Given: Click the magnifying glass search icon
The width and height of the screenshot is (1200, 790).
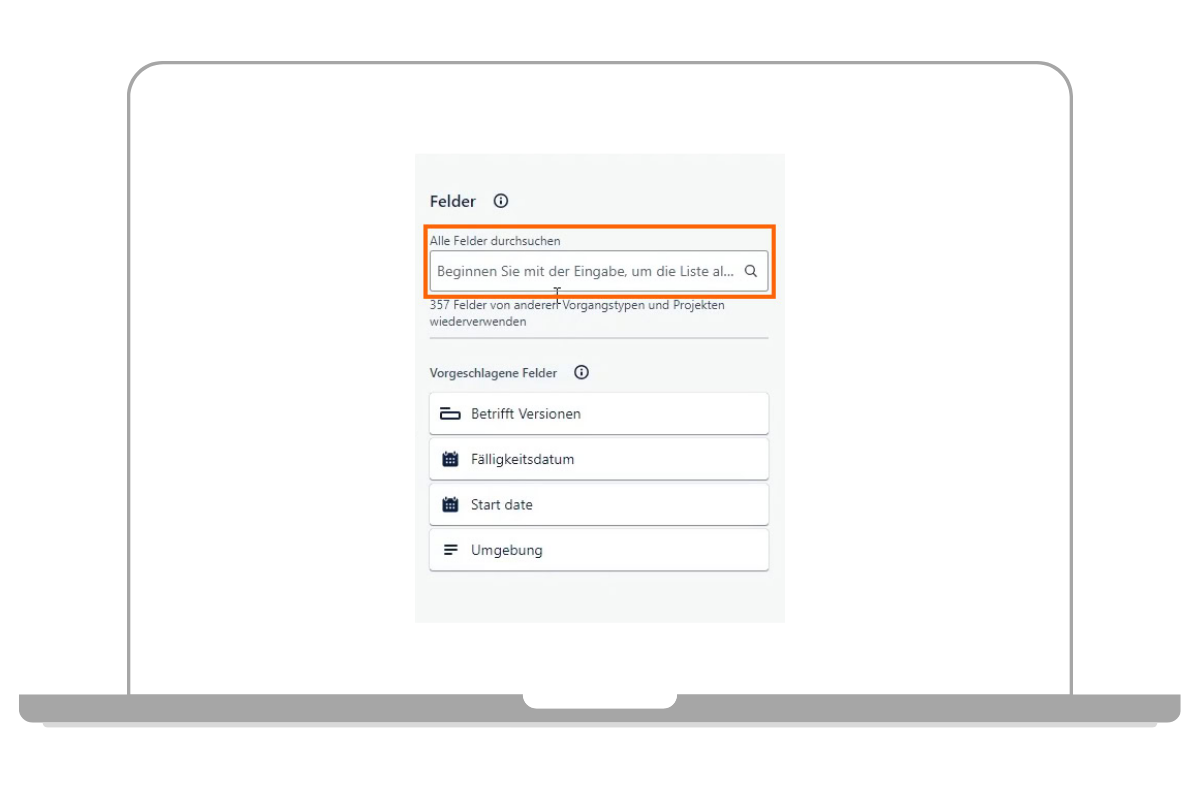Looking at the screenshot, I should tap(751, 271).
